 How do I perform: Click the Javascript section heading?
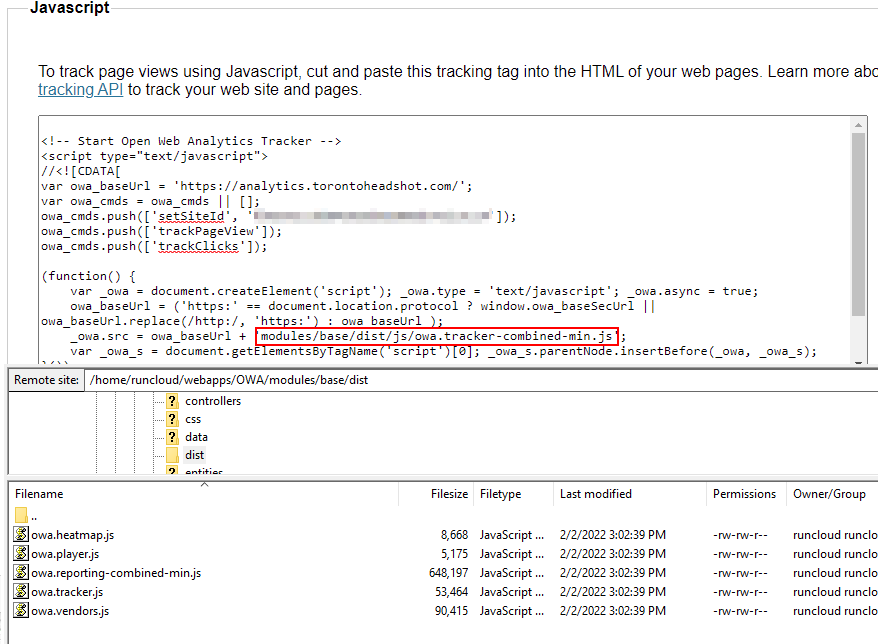(69, 8)
